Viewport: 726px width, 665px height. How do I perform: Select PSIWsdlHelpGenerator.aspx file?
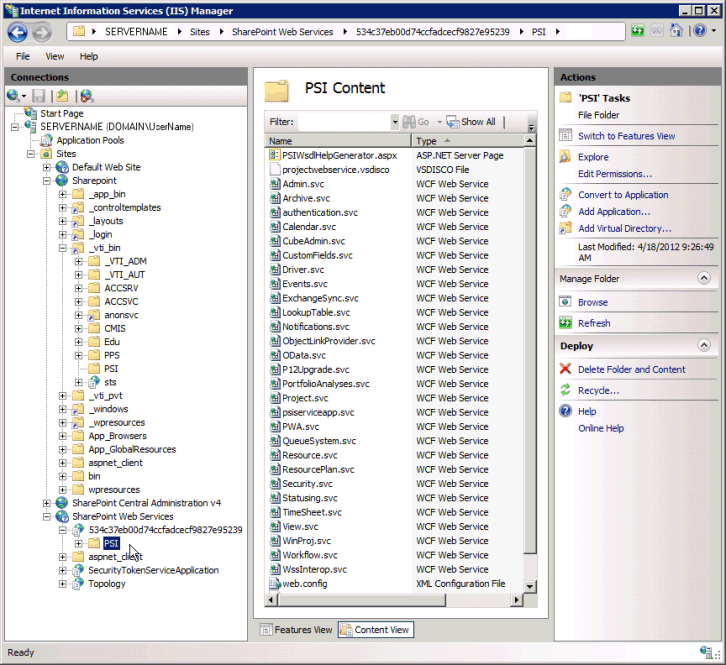point(340,156)
